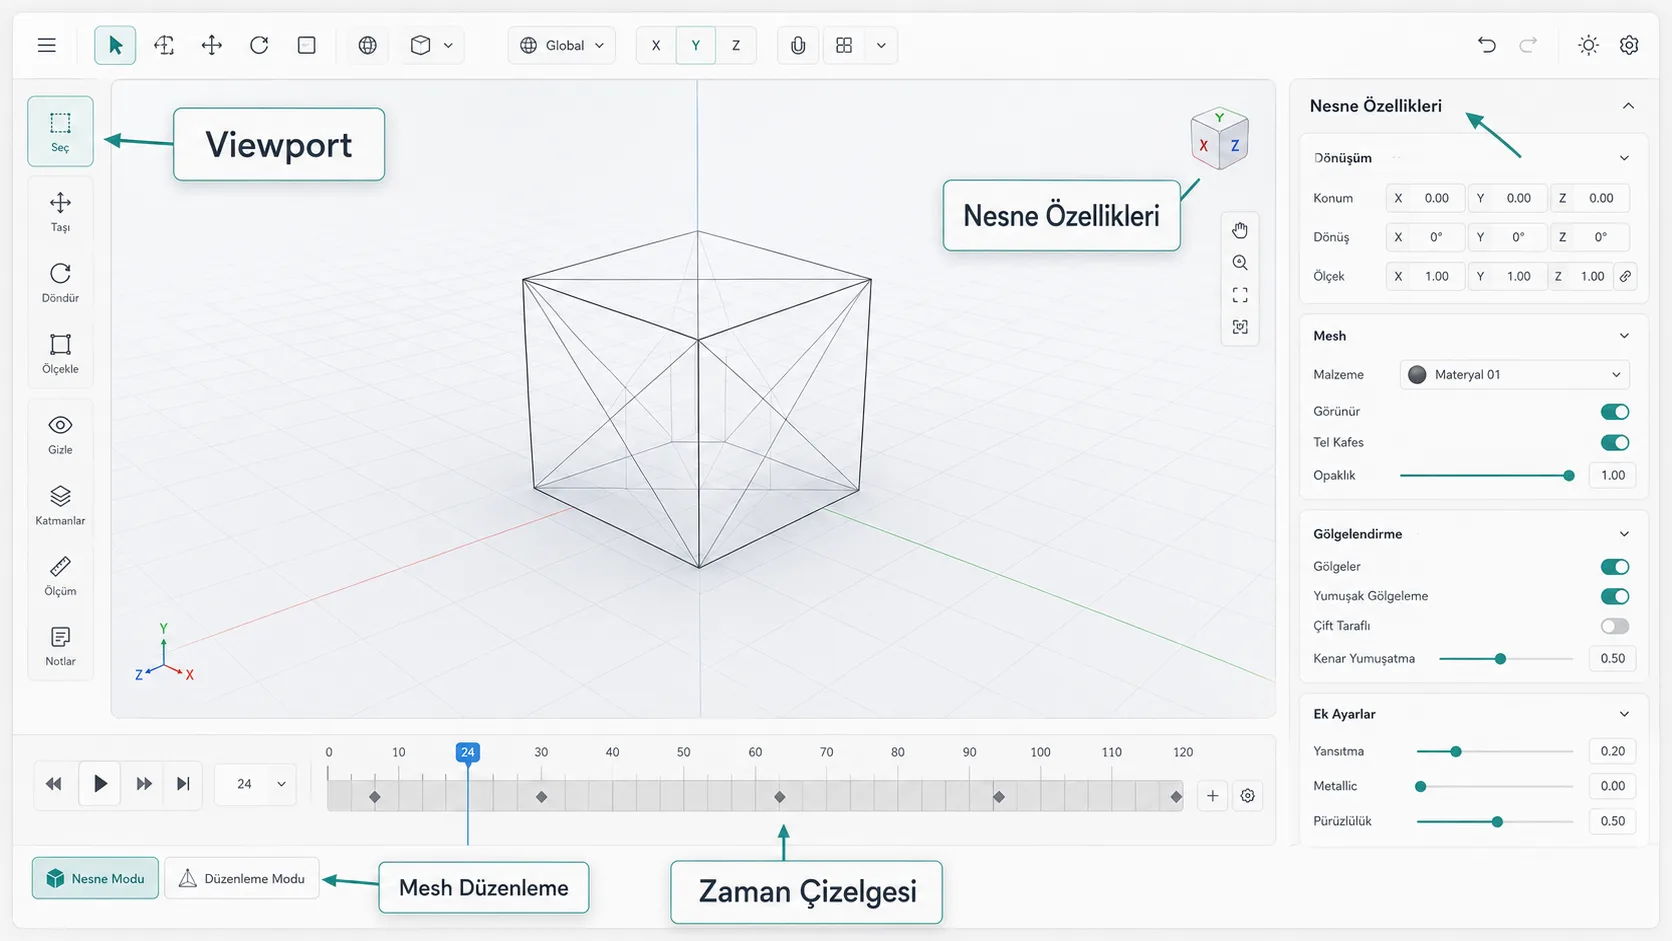Select the arrow pointer tool in top toolbar
This screenshot has width=1672, height=941.
click(115, 45)
